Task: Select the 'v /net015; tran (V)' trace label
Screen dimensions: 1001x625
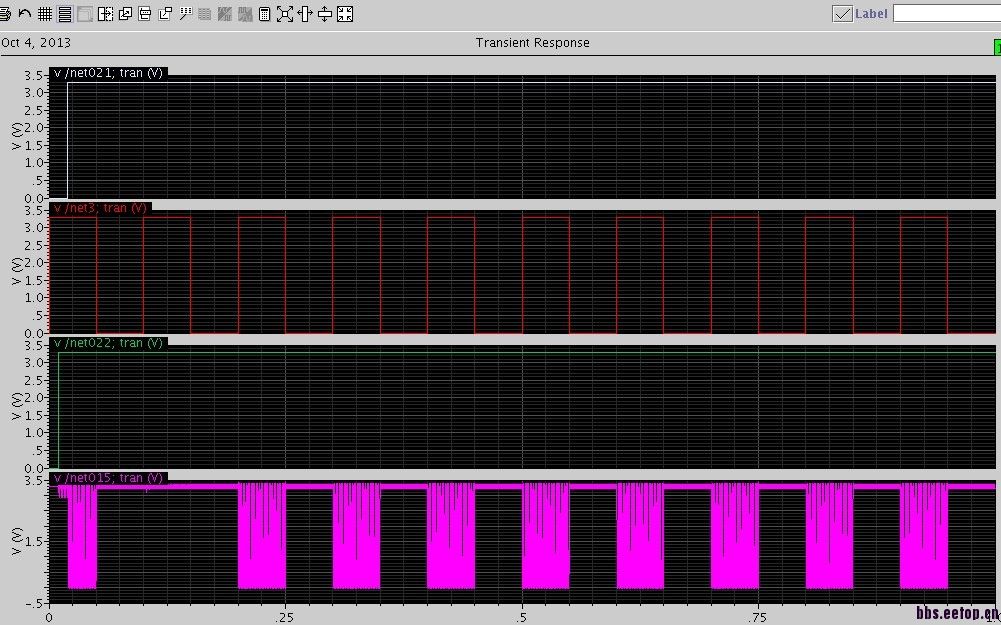Action: coord(109,478)
